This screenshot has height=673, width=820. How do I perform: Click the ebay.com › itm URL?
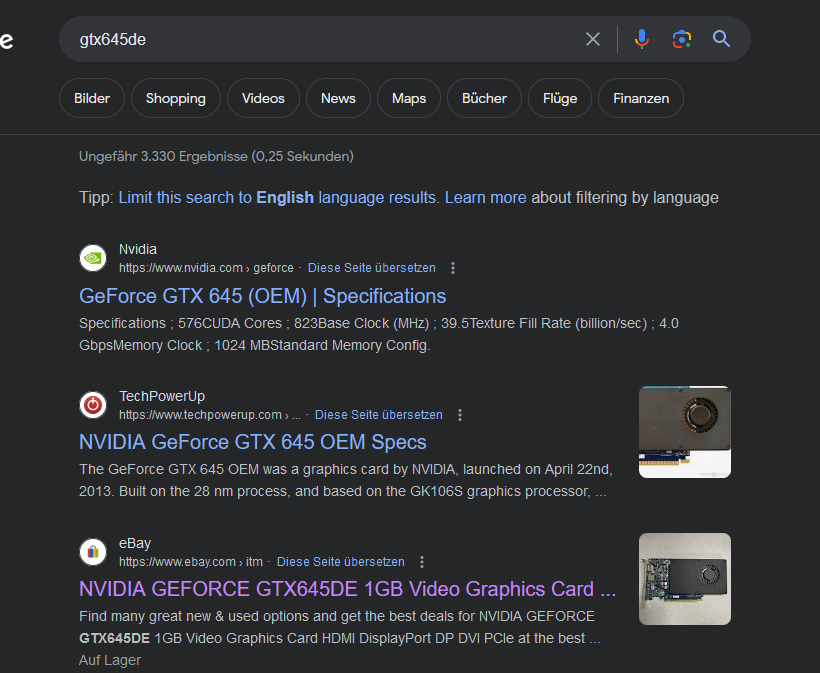191,562
